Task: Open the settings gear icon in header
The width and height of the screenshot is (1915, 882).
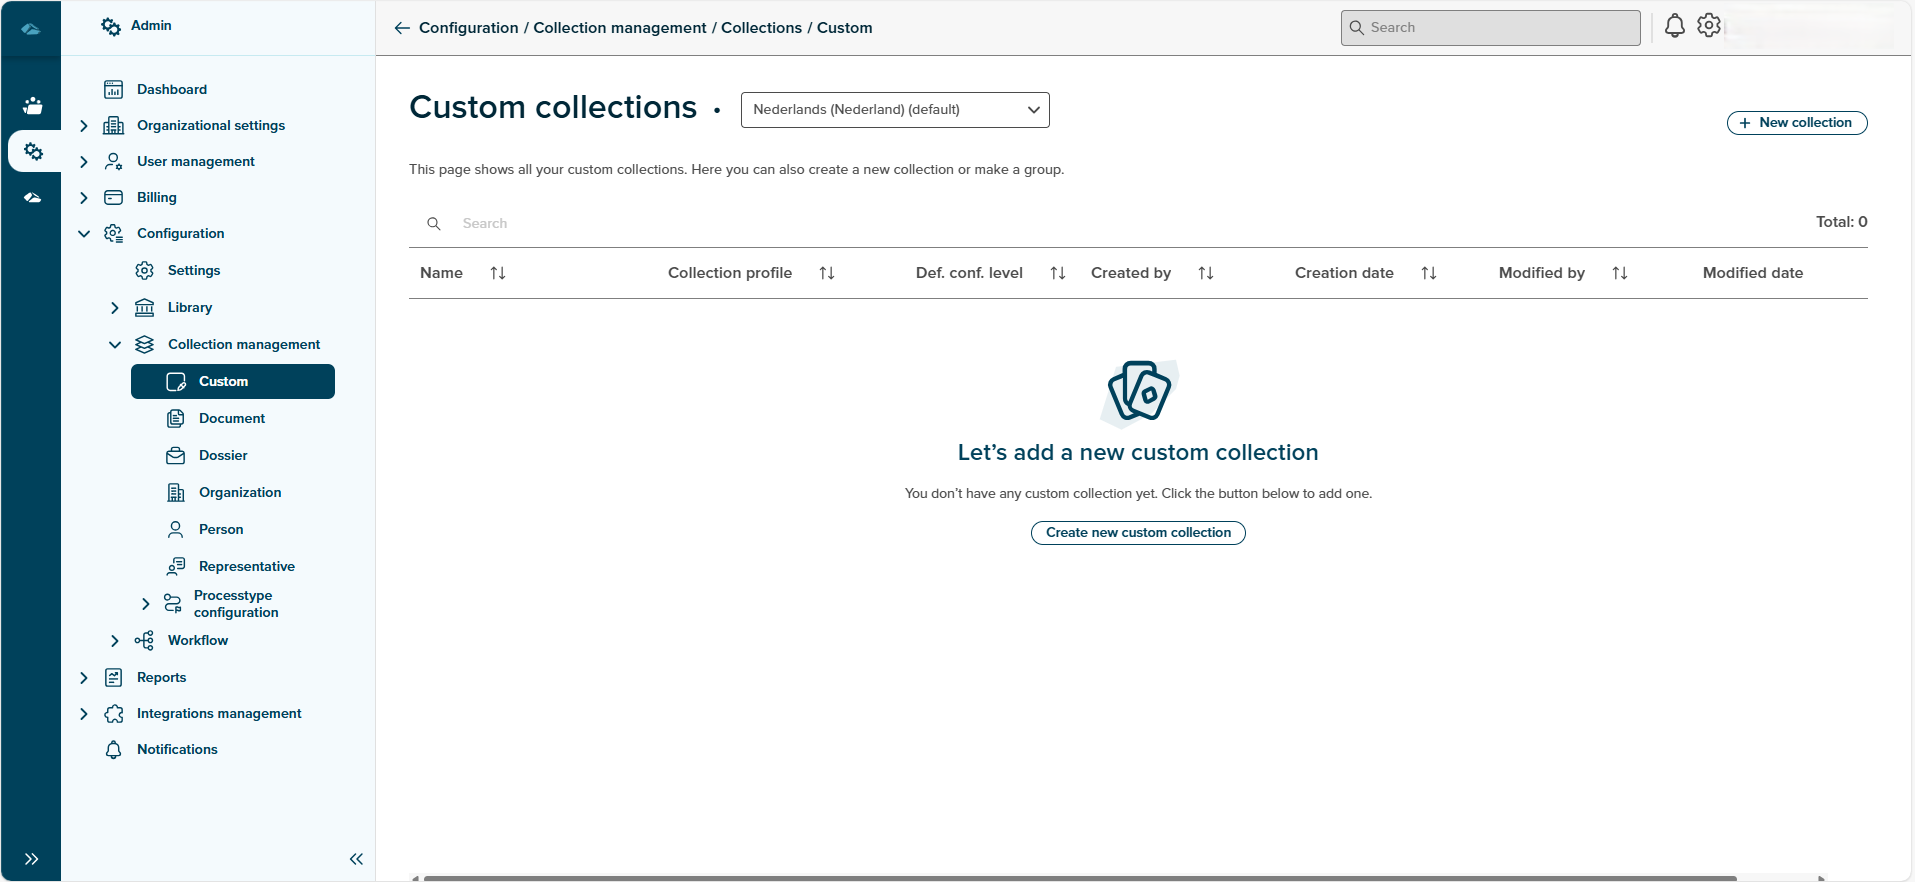Action: (1709, 27)
